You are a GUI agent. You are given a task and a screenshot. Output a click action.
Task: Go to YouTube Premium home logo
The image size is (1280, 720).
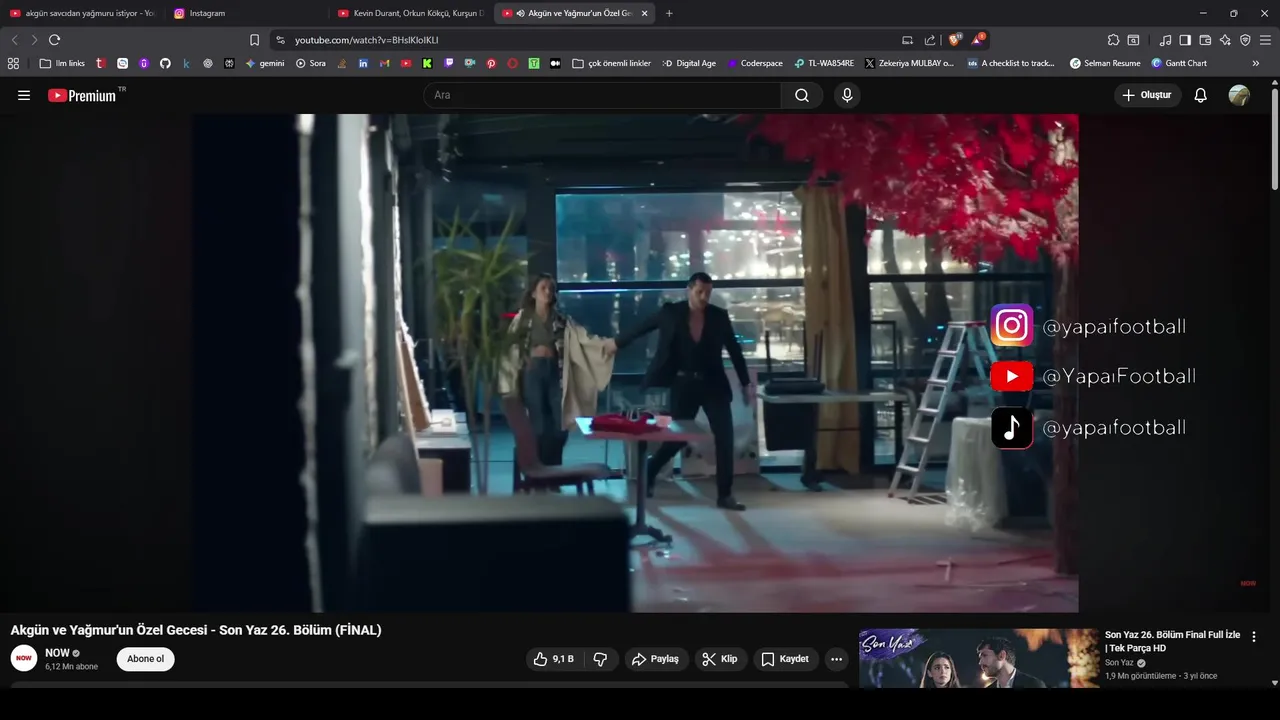coord(82,95)
